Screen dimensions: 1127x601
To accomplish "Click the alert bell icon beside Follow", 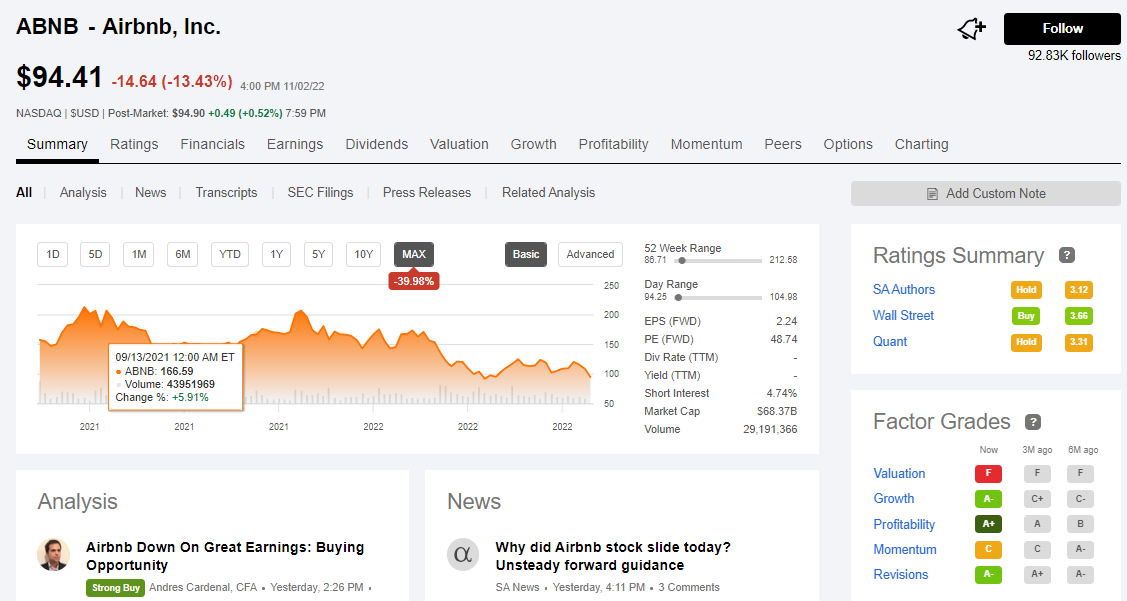I will pyautogui.click(x=971, y=29).
